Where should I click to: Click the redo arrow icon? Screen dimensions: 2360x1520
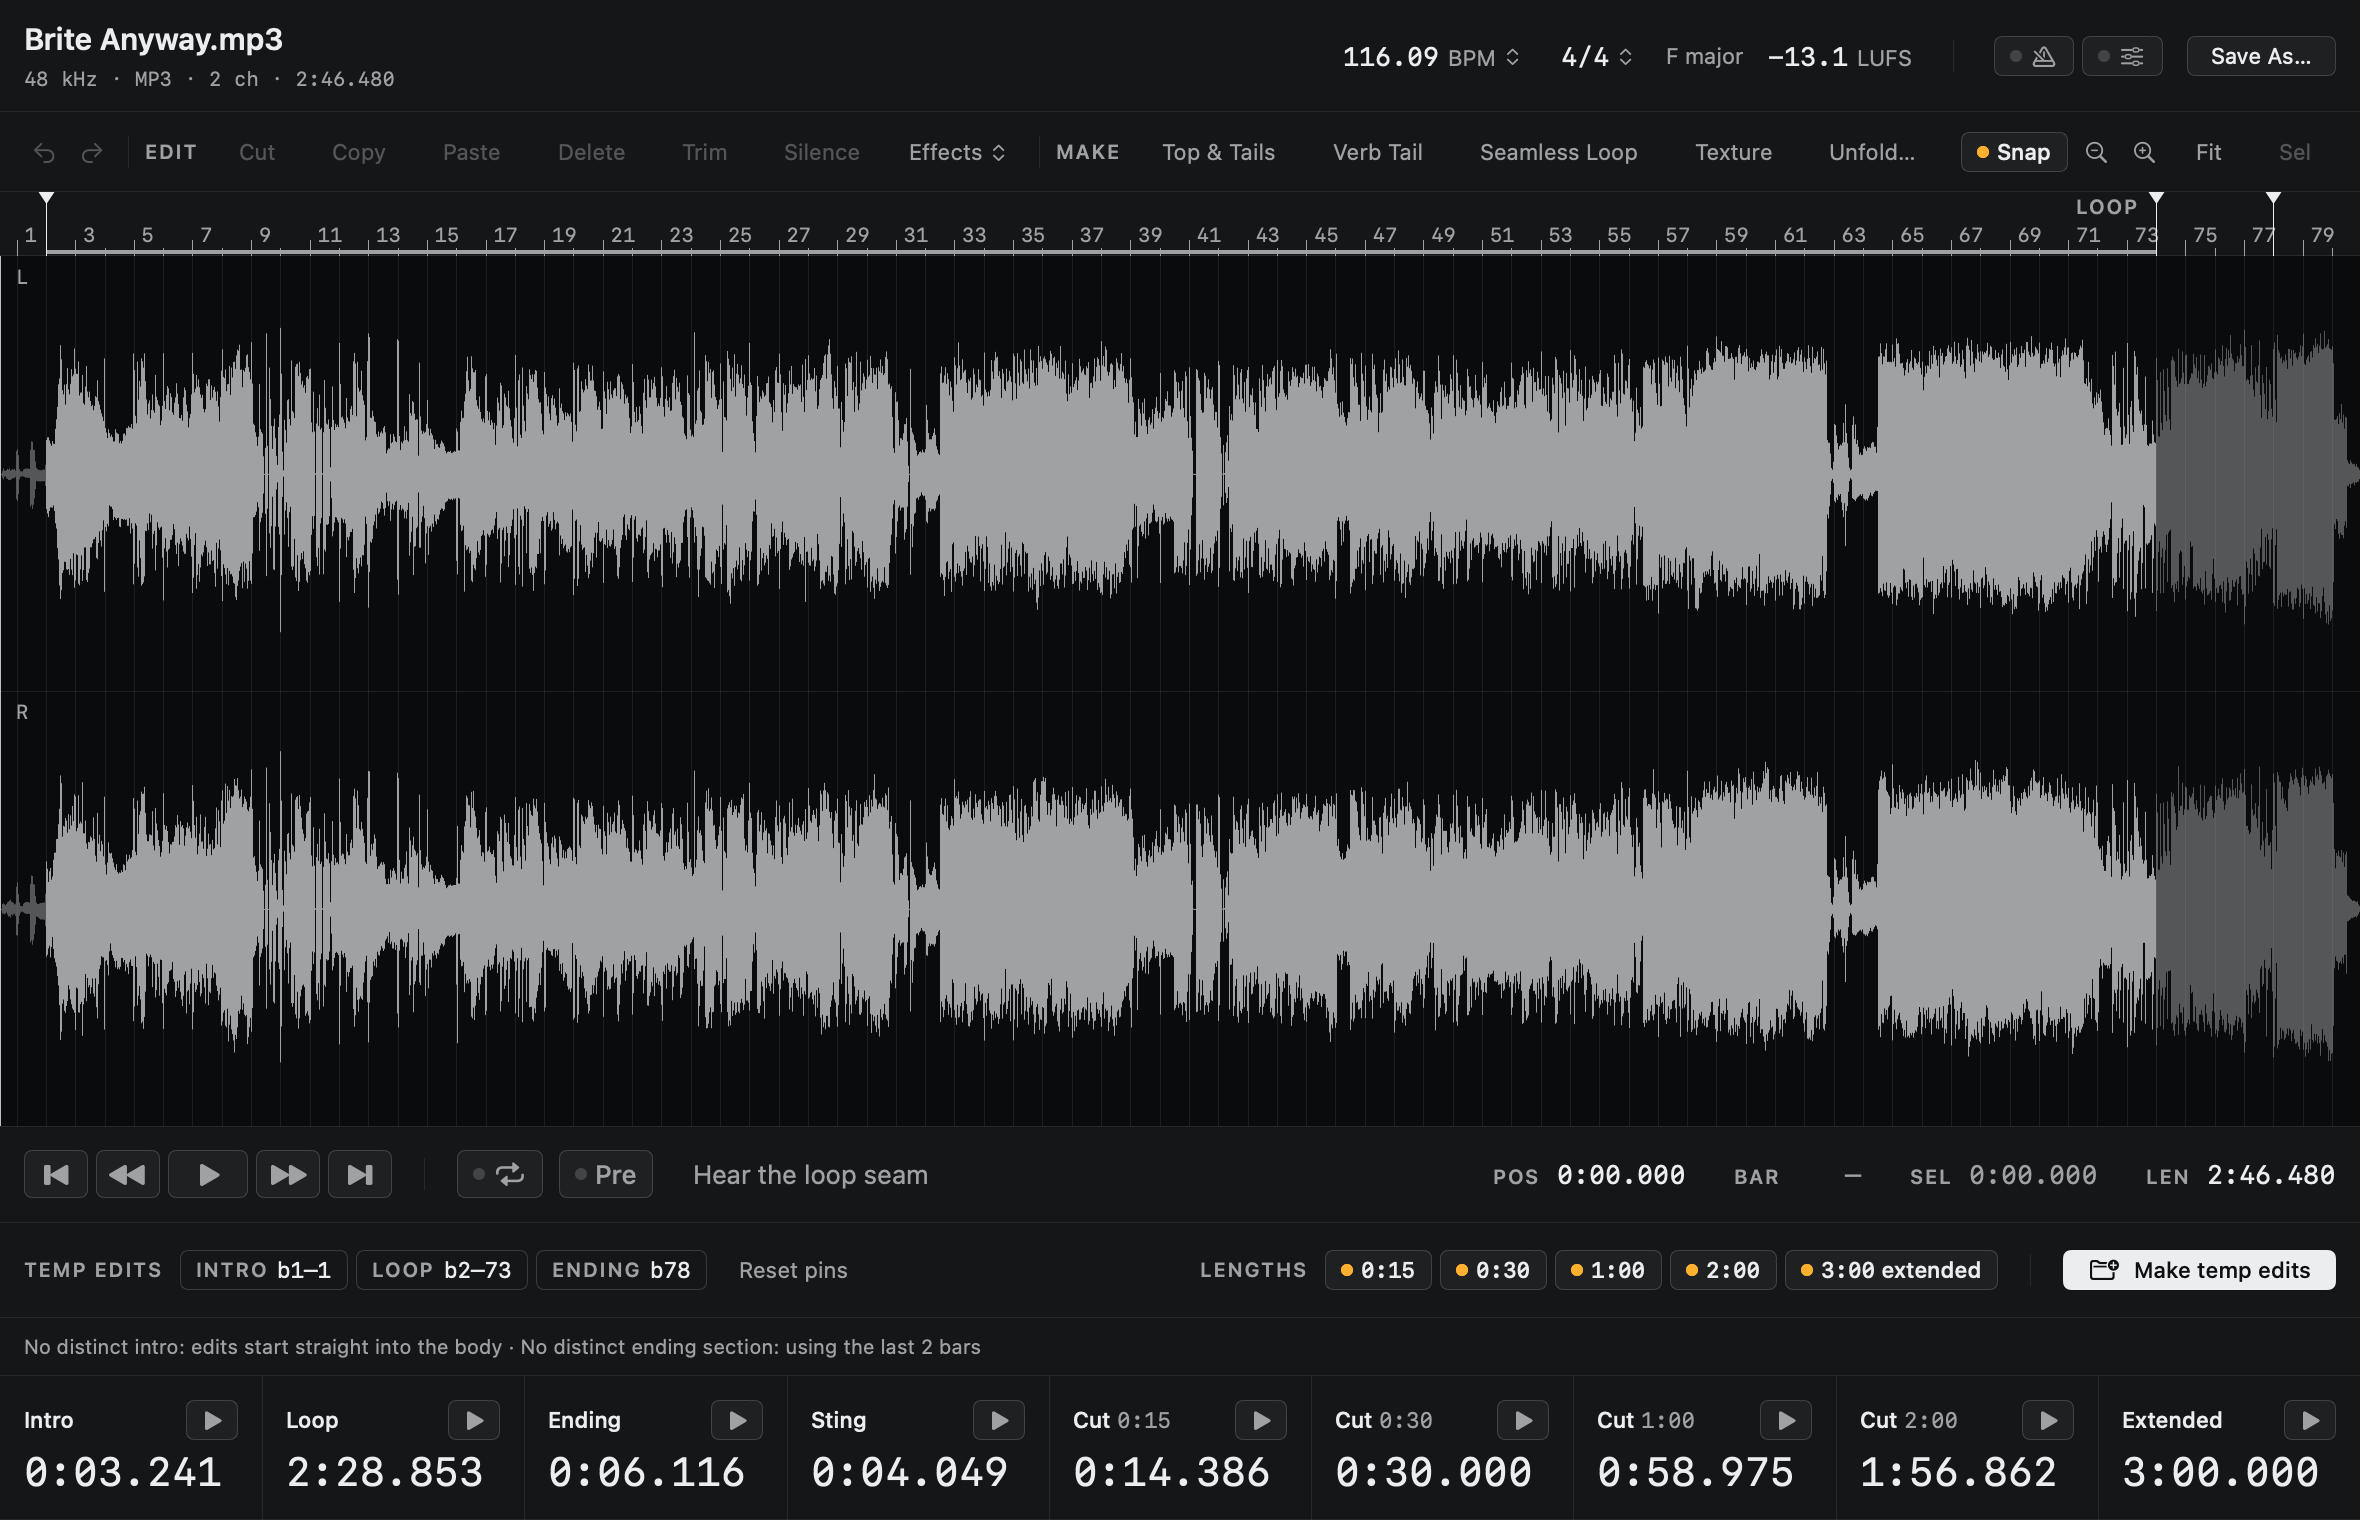click(92, 152)
